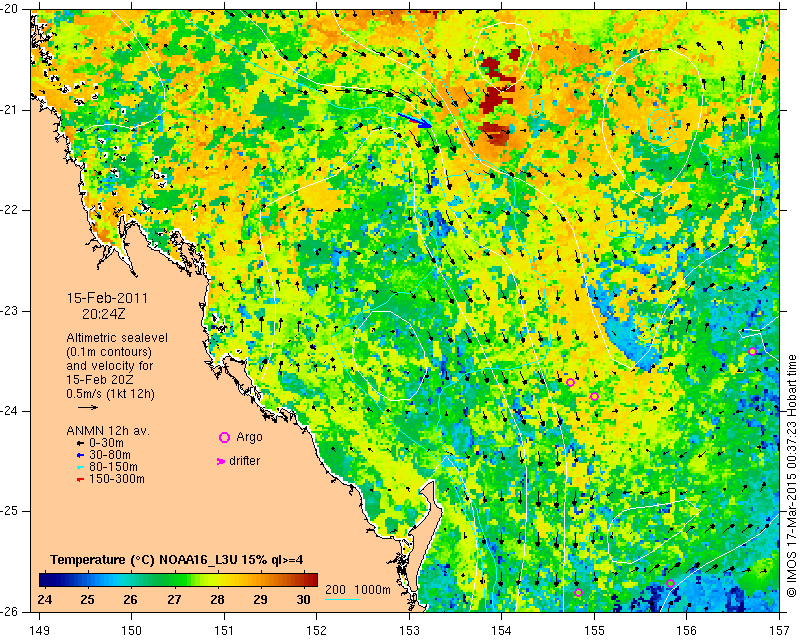Click the latitude axis label -24

(x=10, y=411)
